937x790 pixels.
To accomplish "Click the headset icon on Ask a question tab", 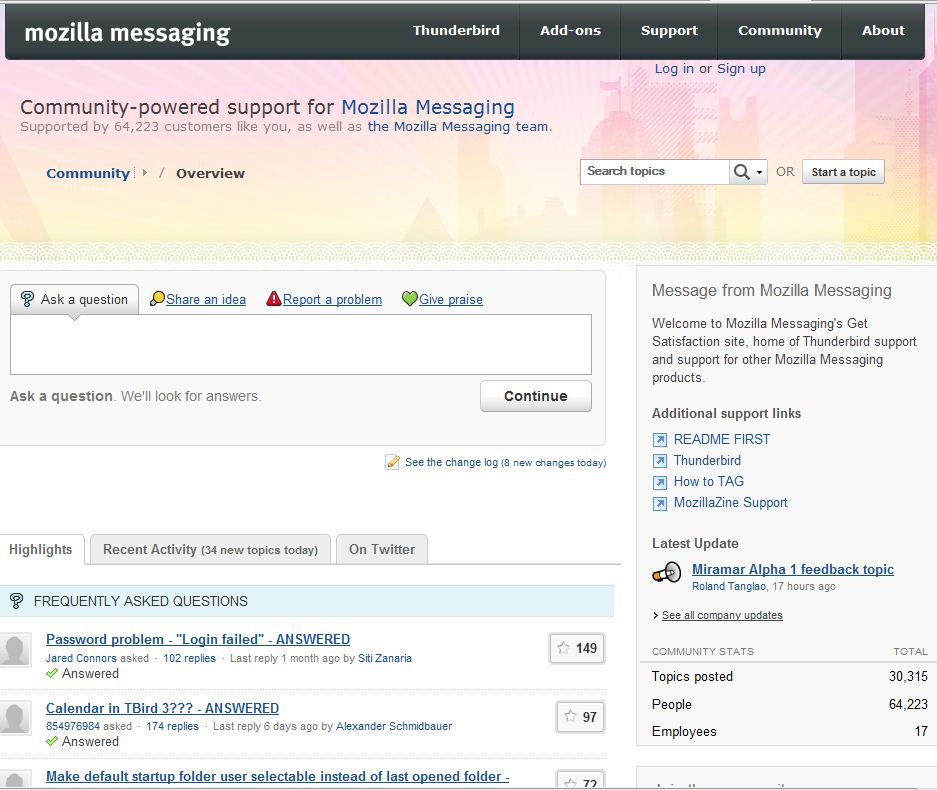I will tap(26, 298).
